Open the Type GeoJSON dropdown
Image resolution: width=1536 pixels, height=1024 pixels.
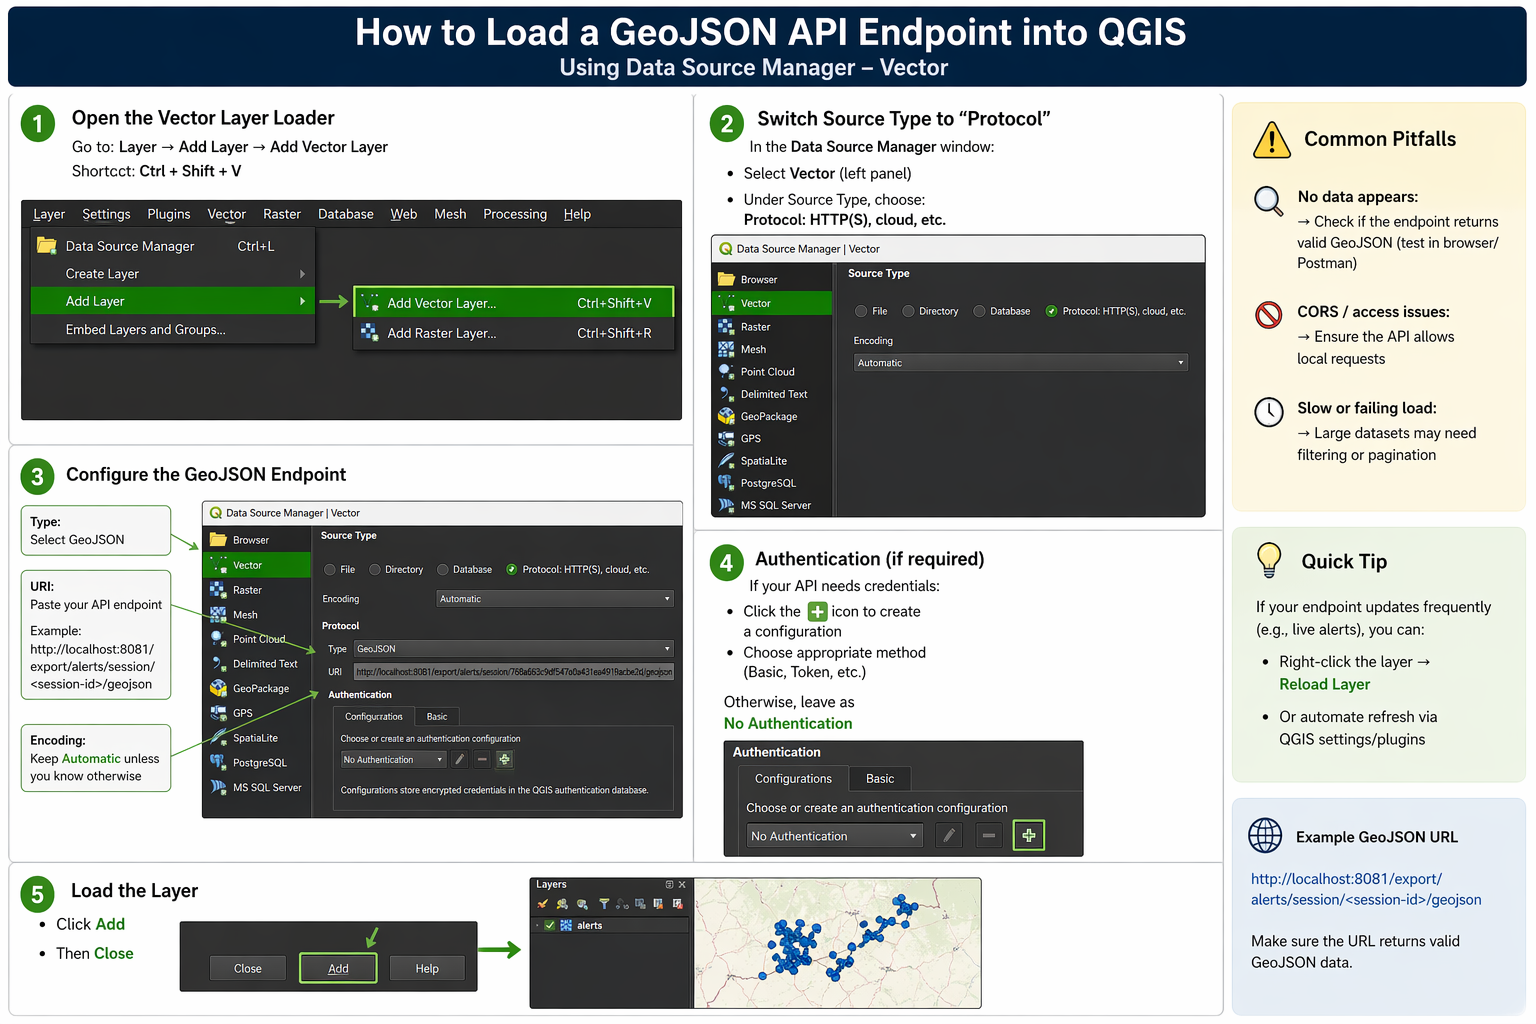pyautogui.click(x=514, y=649)
